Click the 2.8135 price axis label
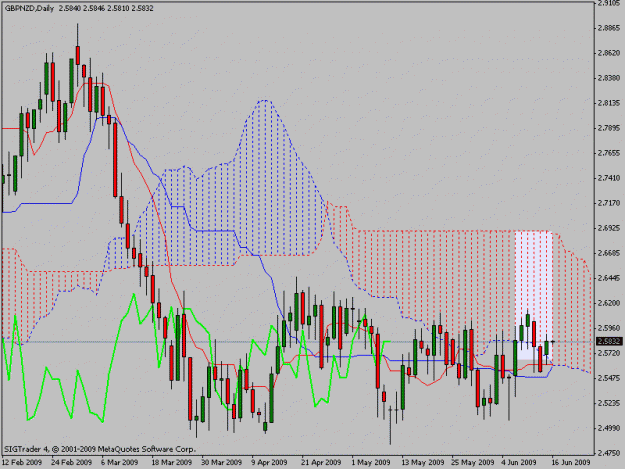The image size is (625, 469). click(609, 103)
